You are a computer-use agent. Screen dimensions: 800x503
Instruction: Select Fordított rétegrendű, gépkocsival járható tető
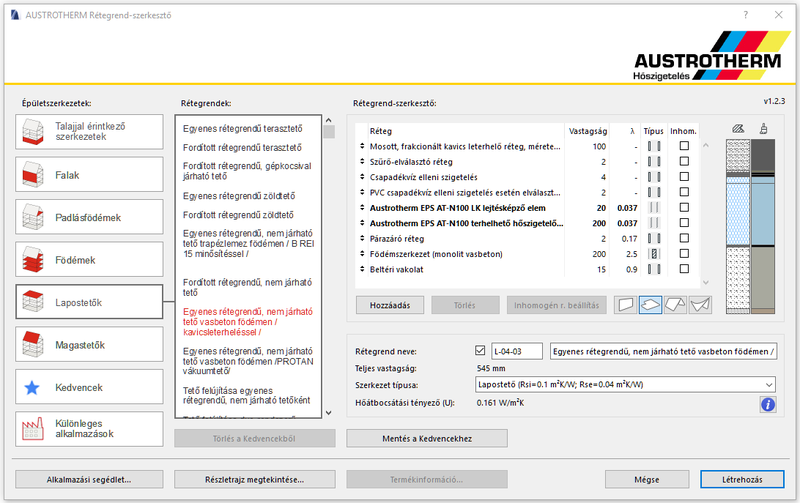click(x=247, y=171)
